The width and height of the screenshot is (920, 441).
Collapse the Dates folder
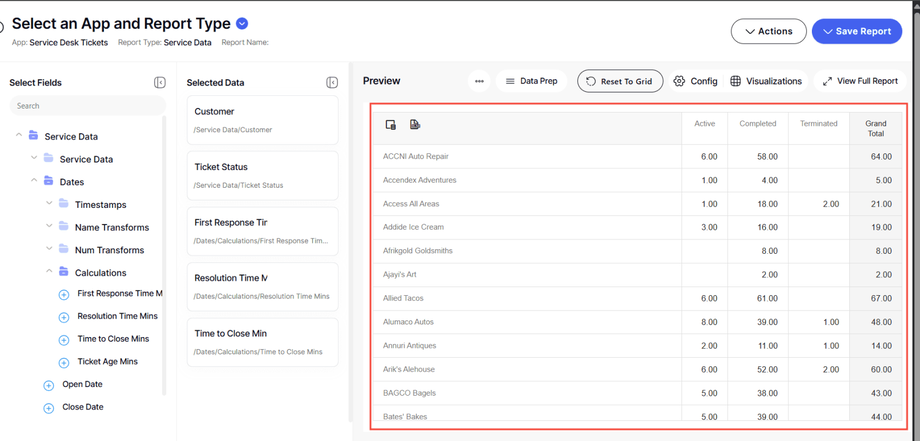pos(34,182)
